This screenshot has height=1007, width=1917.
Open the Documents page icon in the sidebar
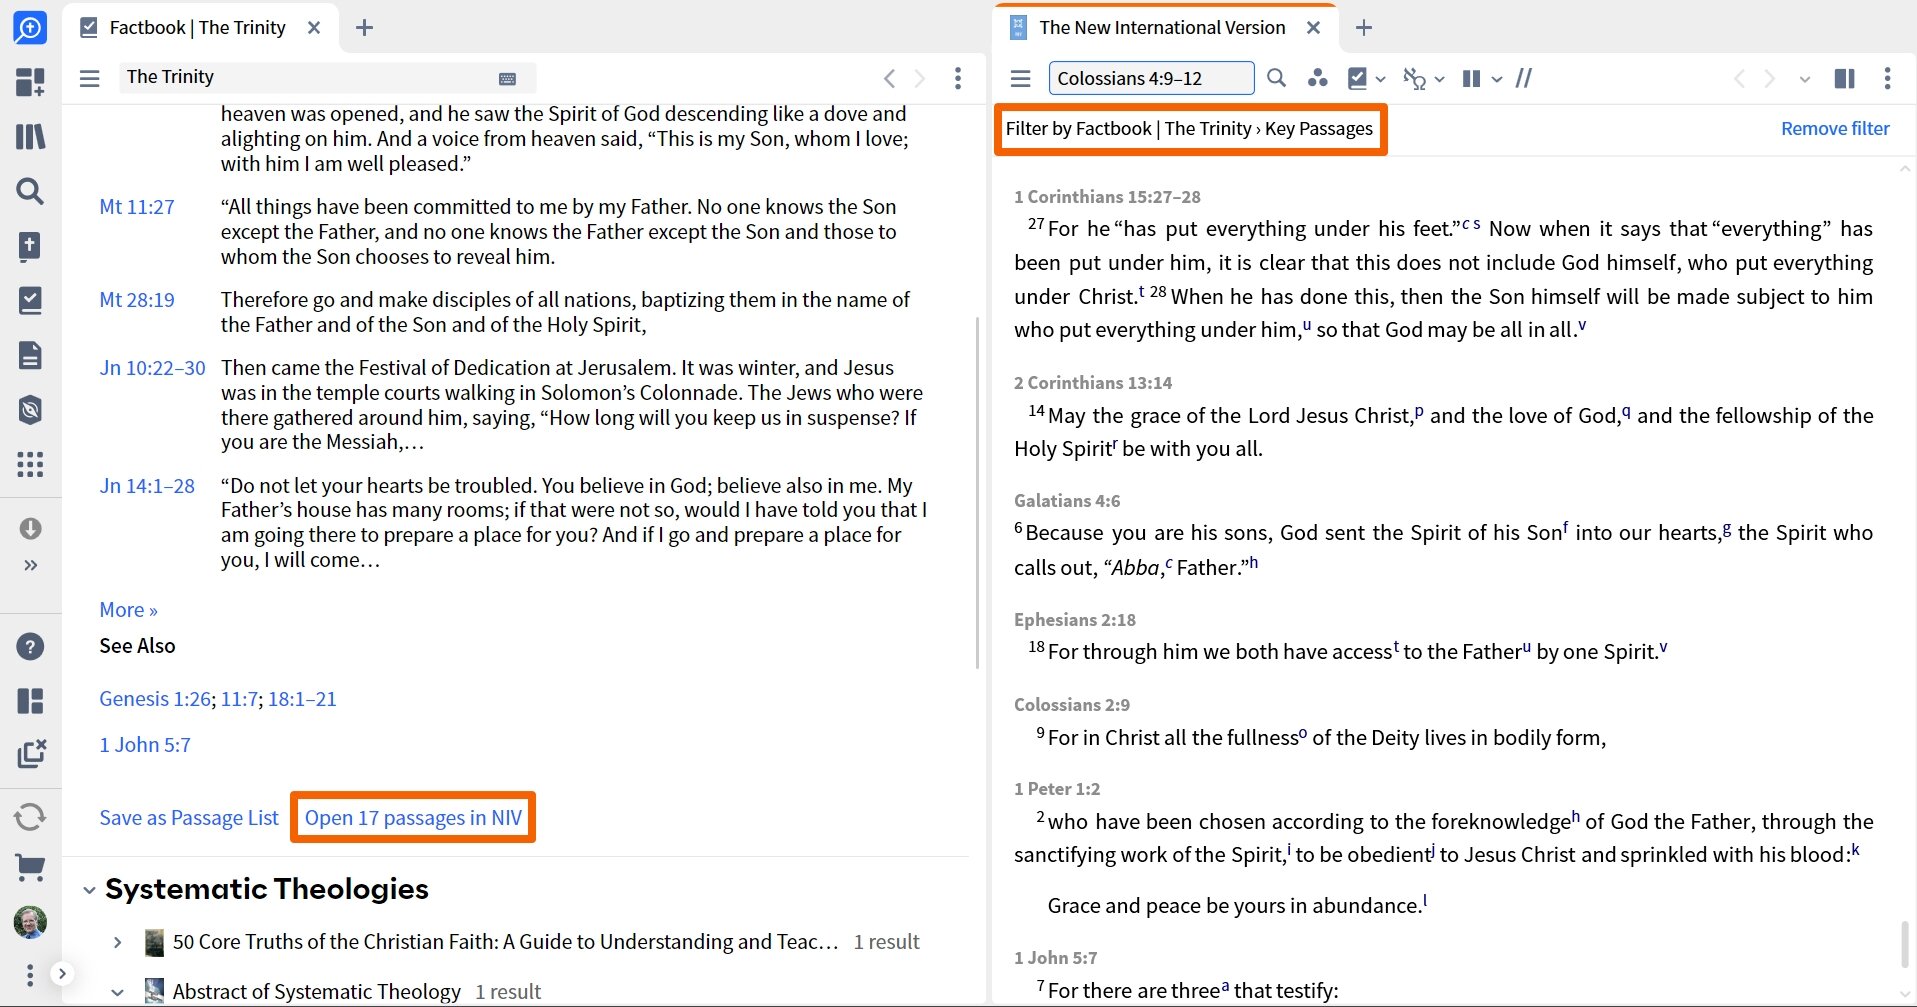pos(30,355)
